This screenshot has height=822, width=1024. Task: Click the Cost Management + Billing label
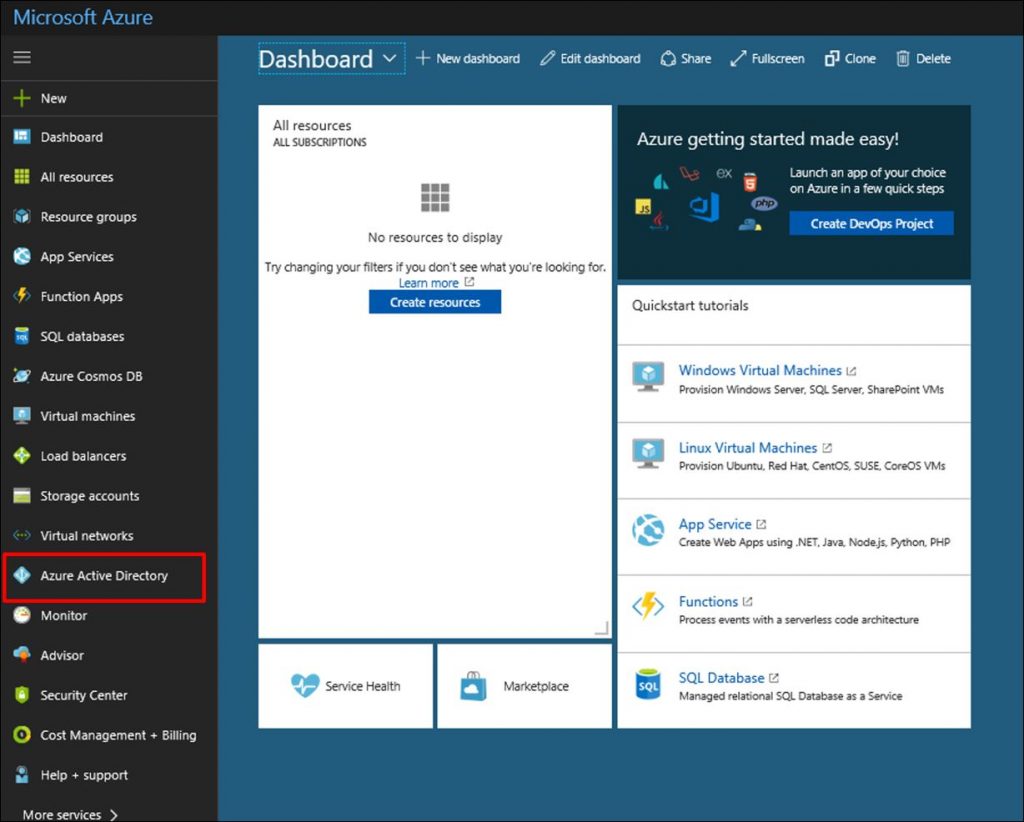coord(118,735)
